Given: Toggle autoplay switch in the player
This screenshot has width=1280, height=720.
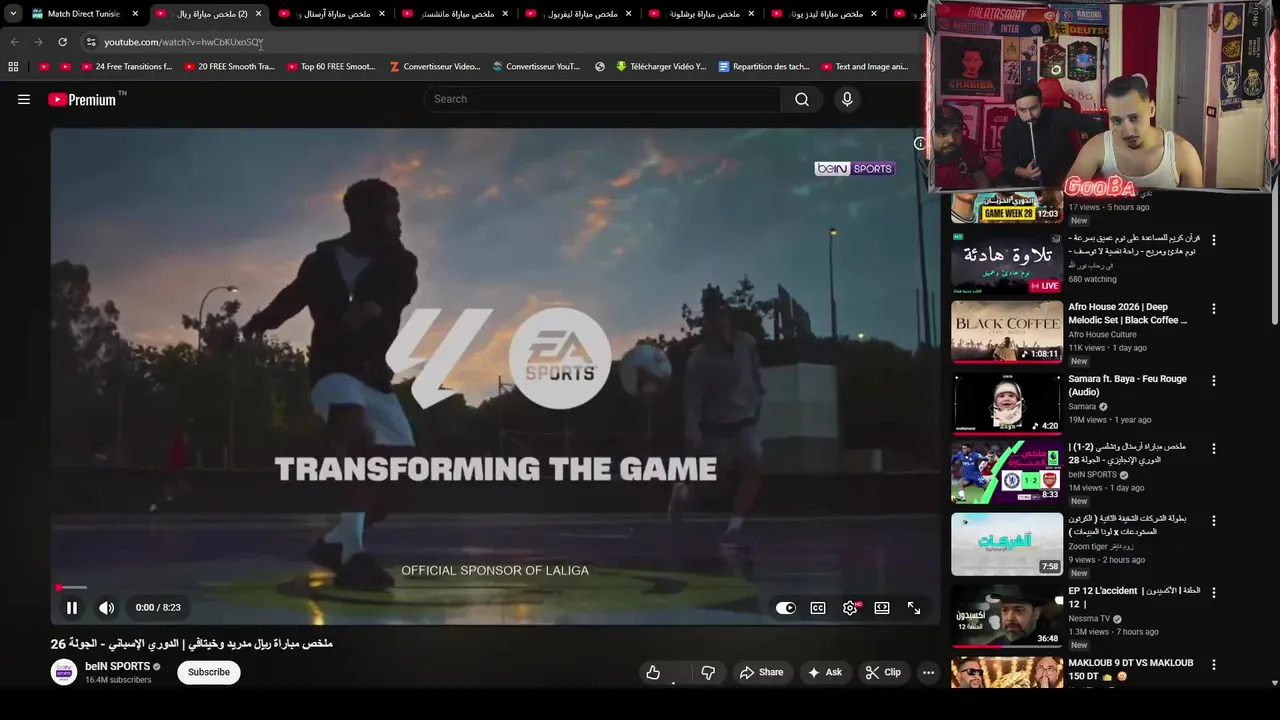Looking at the screenshot, I should tap(786, 607).
